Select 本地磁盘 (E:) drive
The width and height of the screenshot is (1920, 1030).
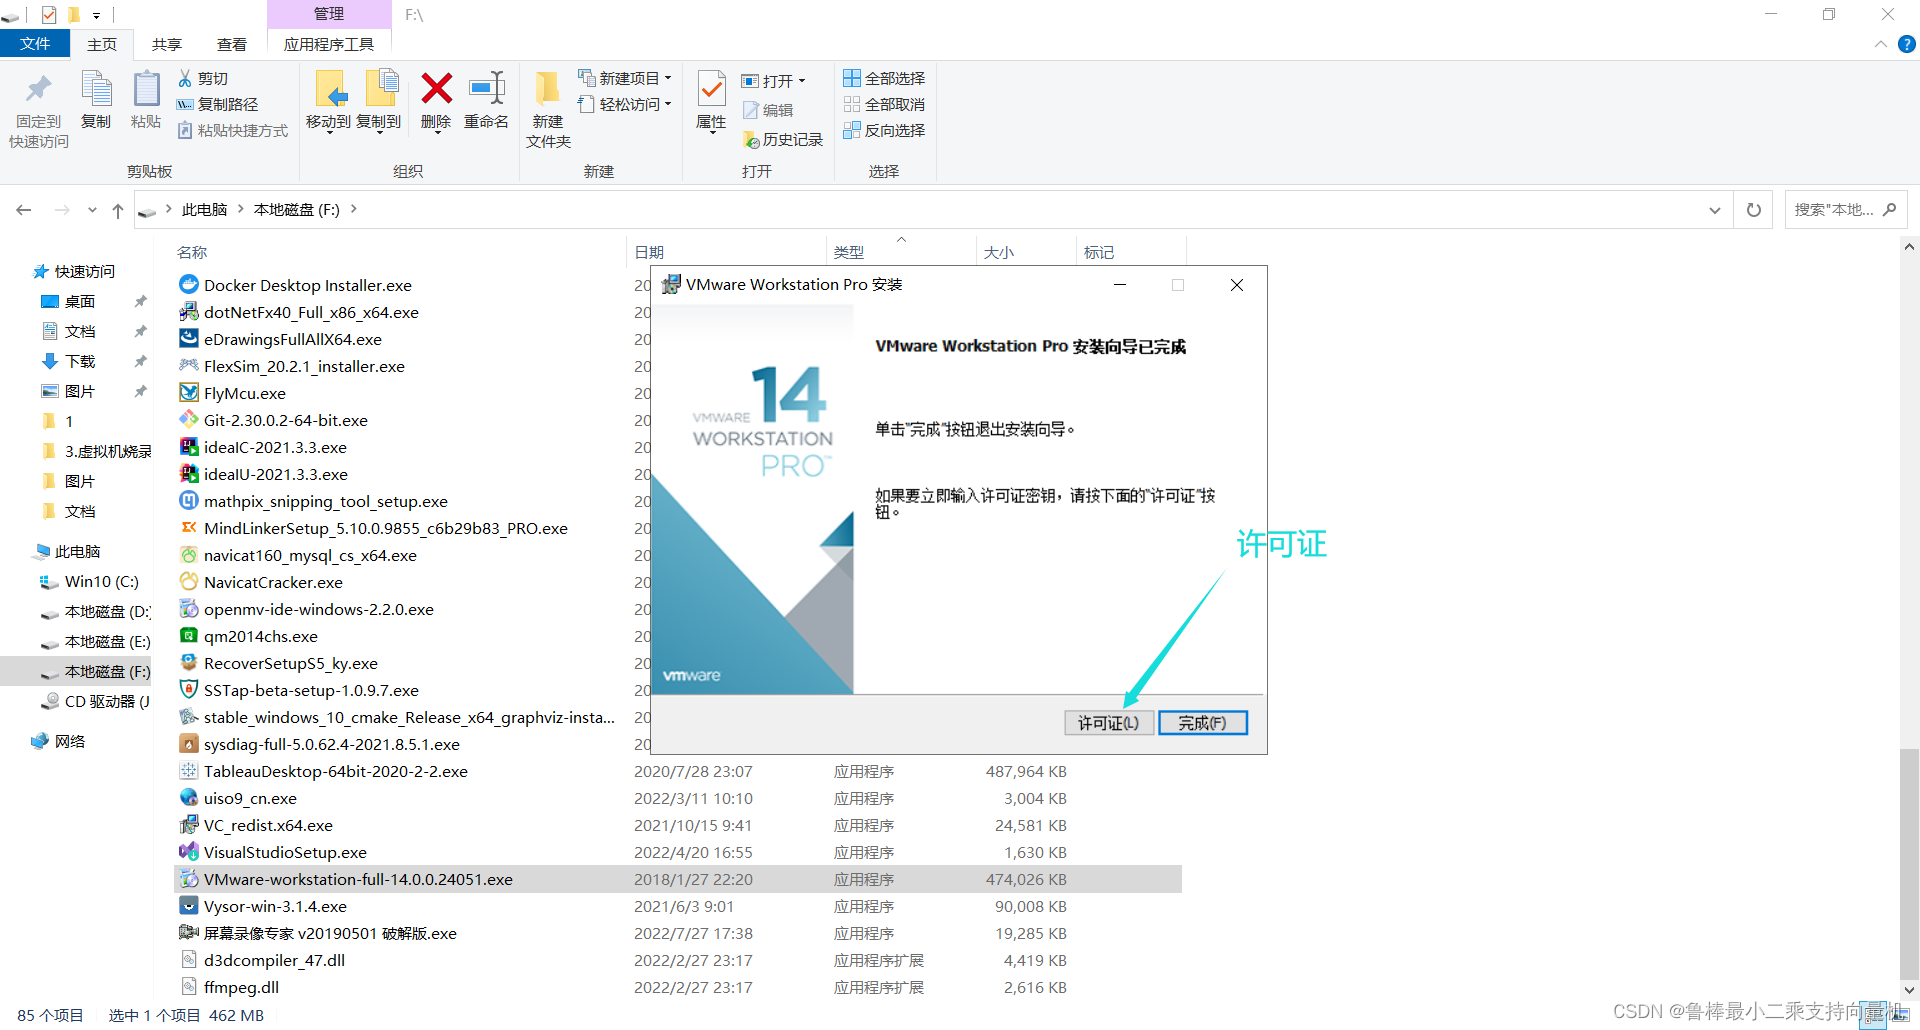click(107, 641)
